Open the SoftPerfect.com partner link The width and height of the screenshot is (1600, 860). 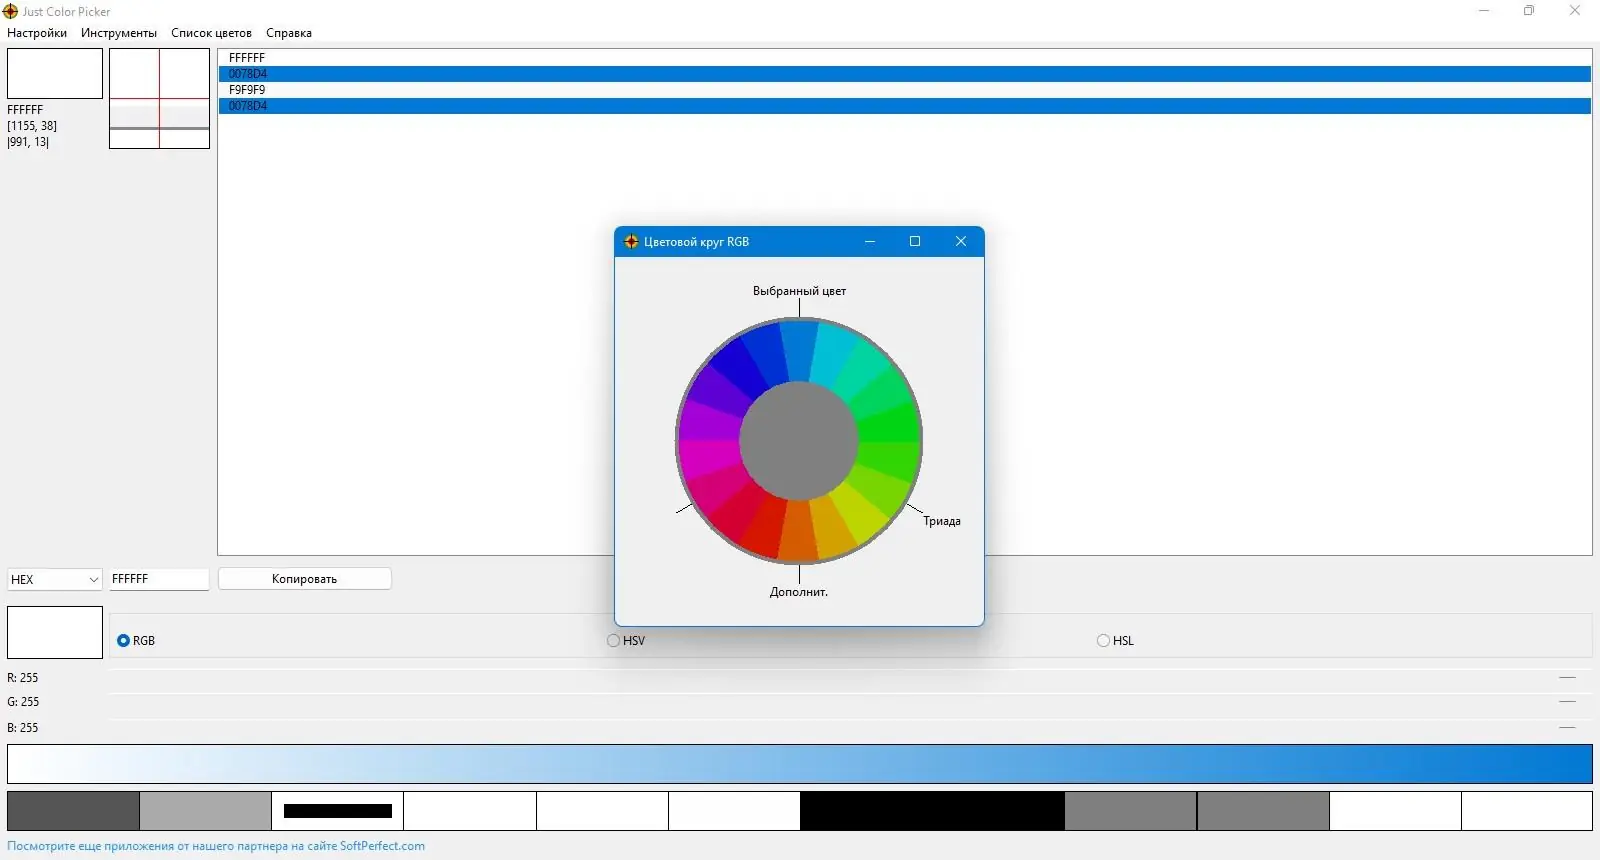(x=382, y=846)
